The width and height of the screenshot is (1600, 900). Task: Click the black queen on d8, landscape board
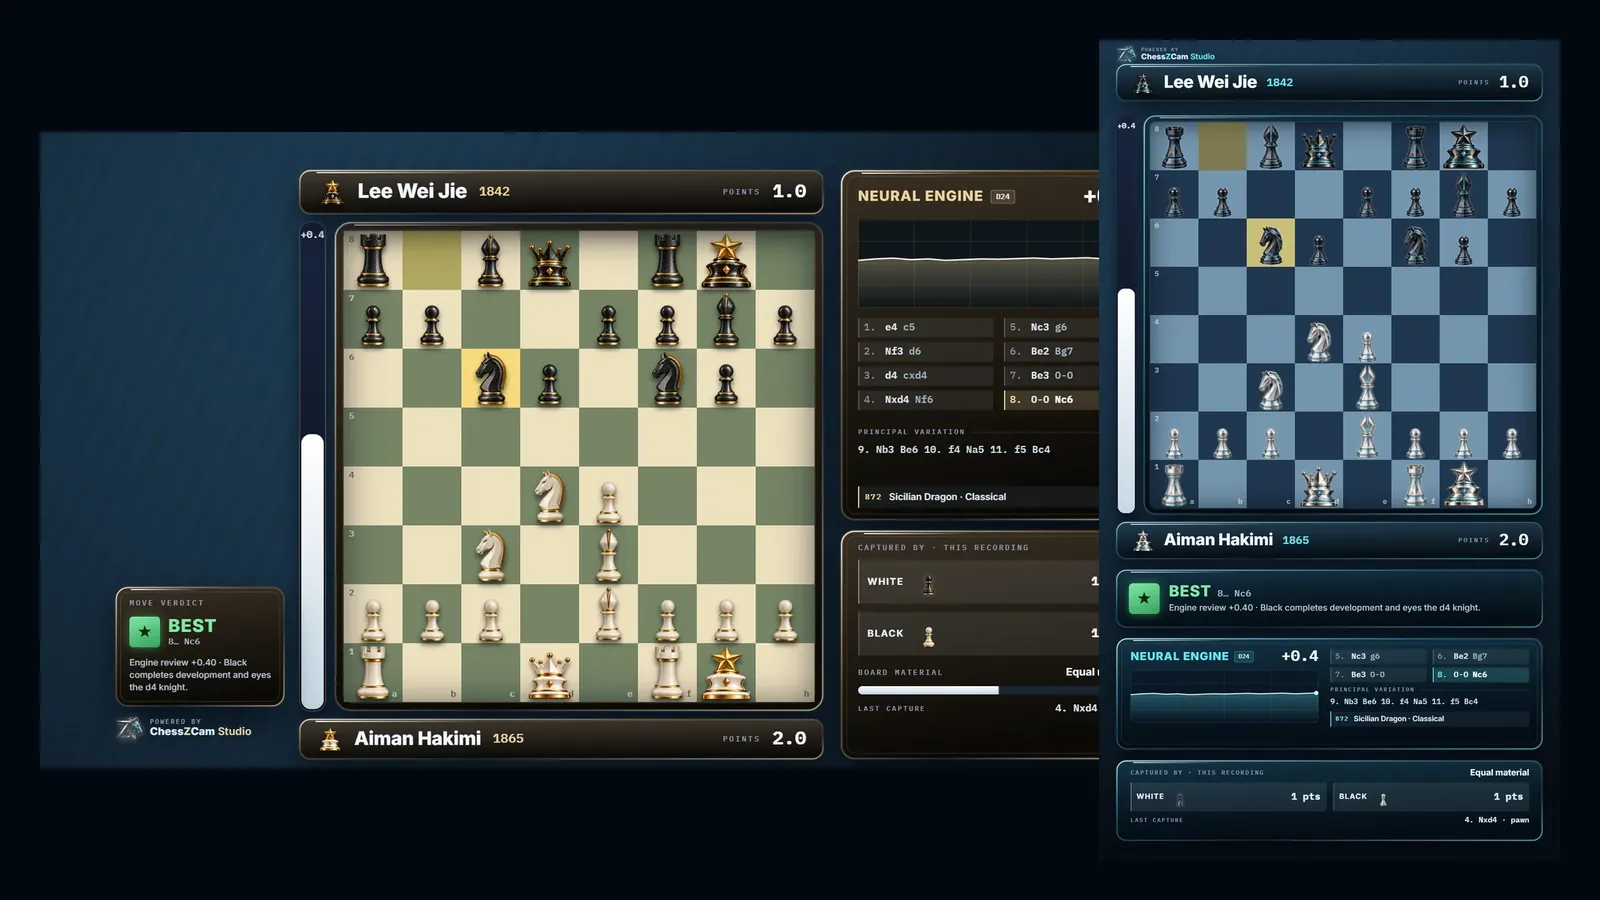click(549, 262)
